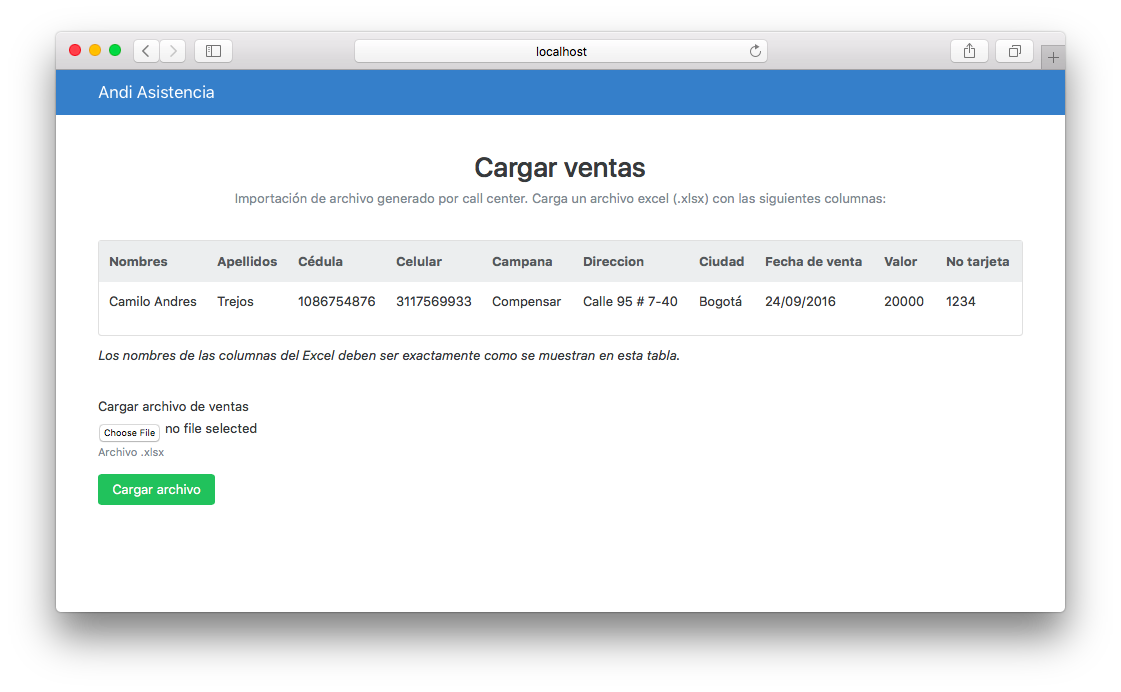Select the 3117569933 celular cell
This screenshot has height=692, width=1121.
click(434, 302)
